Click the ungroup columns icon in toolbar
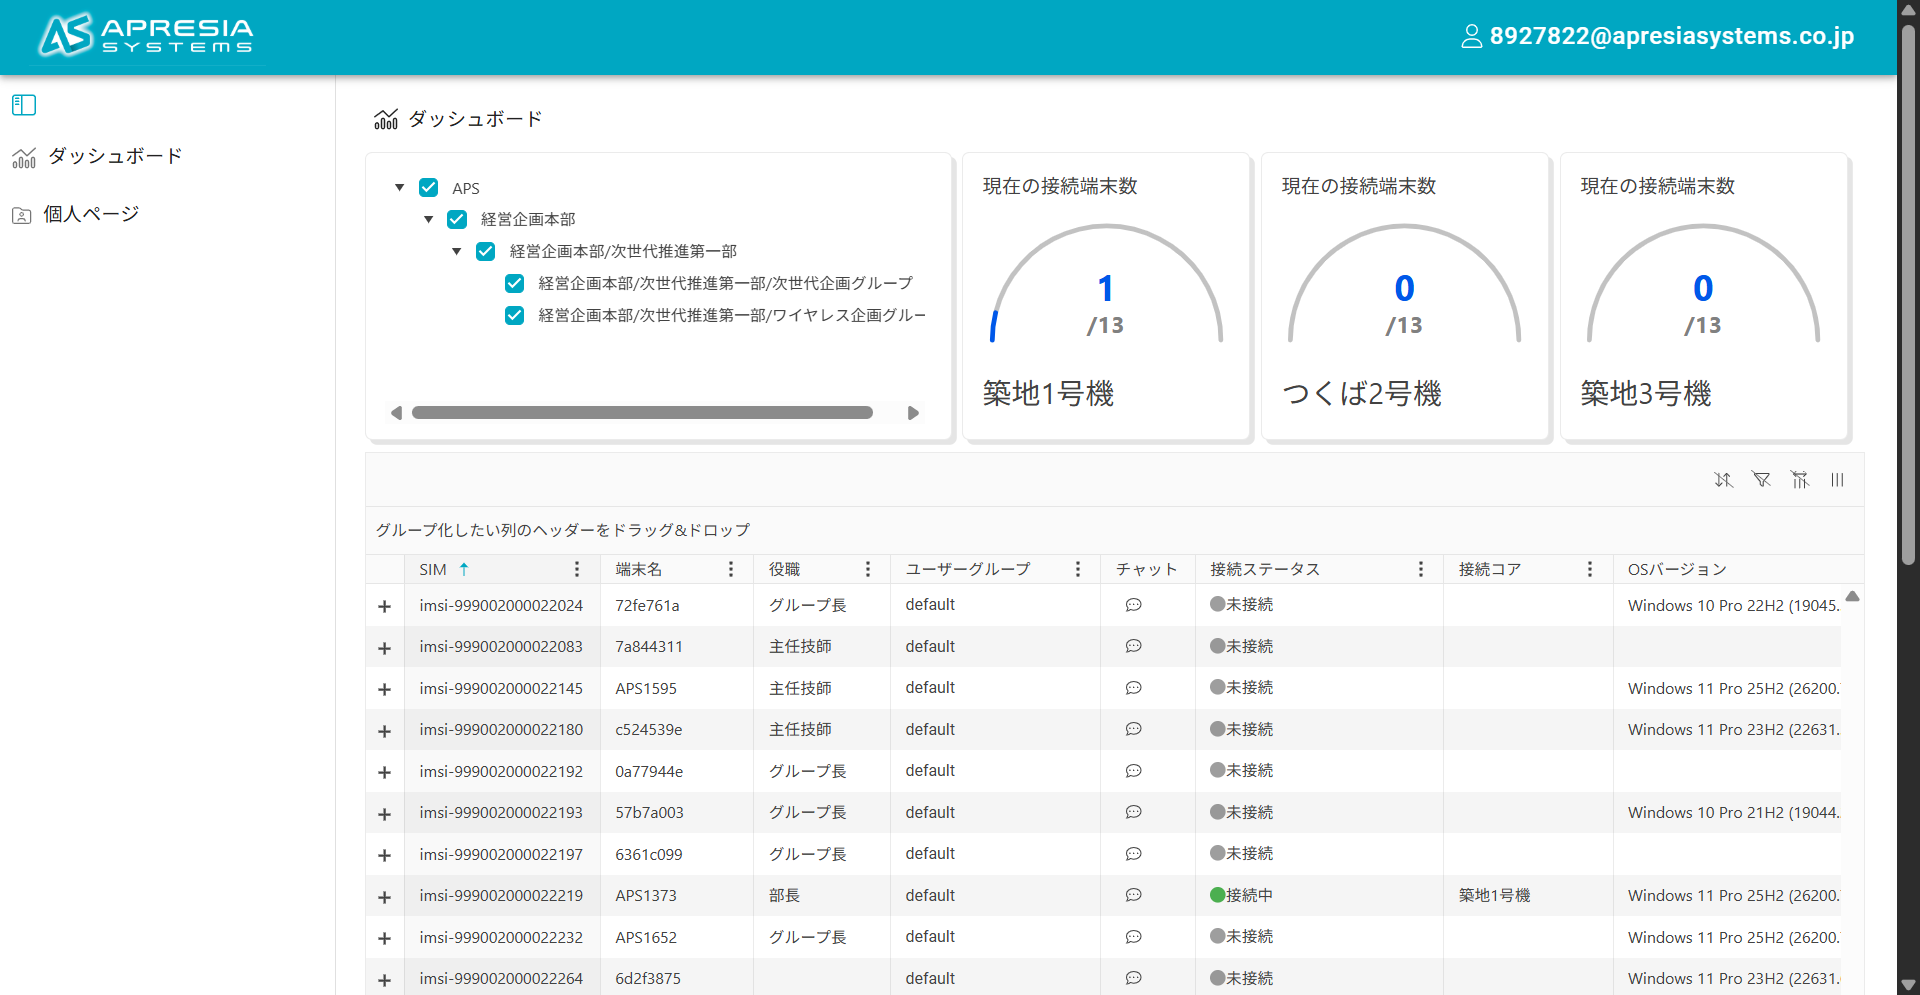 coord(1800,480)
